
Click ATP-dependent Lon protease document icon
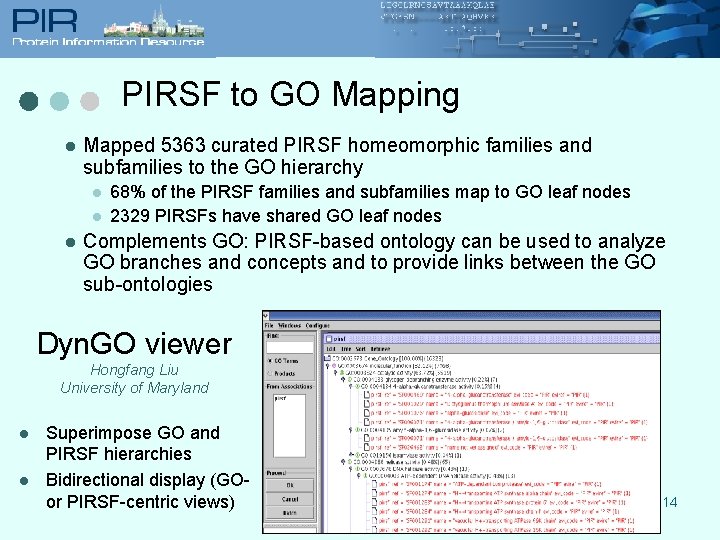click(375, 484)
